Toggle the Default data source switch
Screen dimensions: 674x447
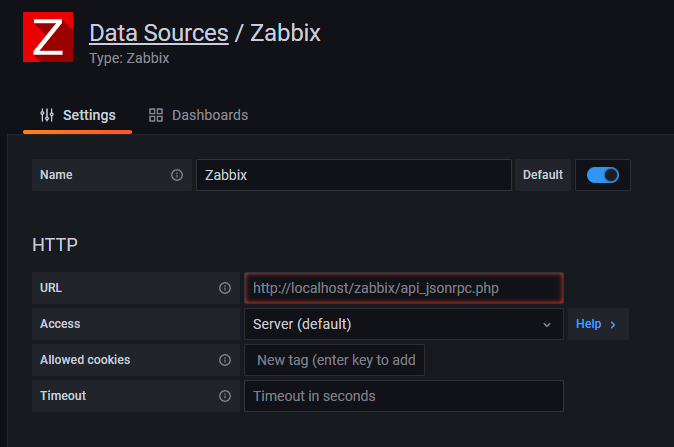603,175
